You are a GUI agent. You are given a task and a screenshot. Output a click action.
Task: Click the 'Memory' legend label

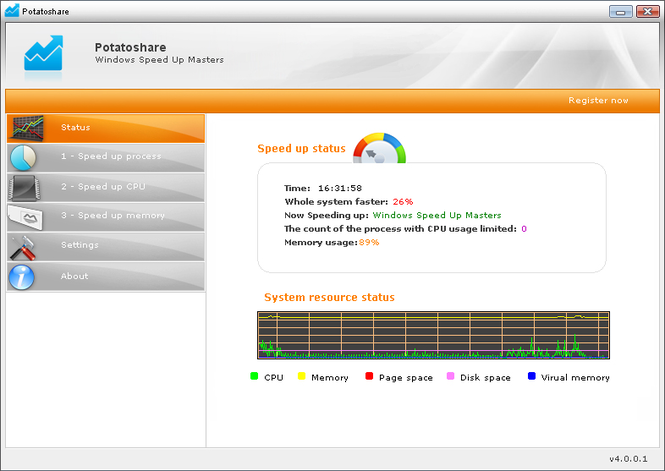pyautogui.click(x=330, y=378)
